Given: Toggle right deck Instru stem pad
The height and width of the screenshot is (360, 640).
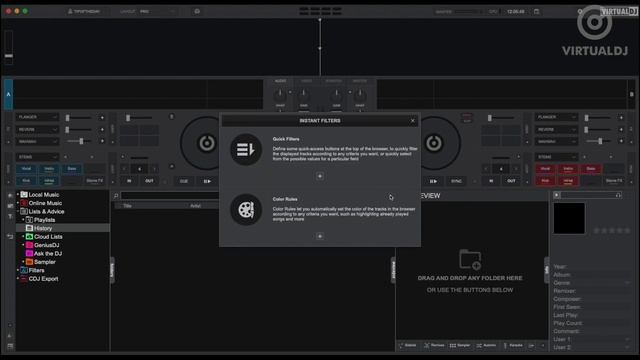Looking at the screenshot, I should [568, 169].
